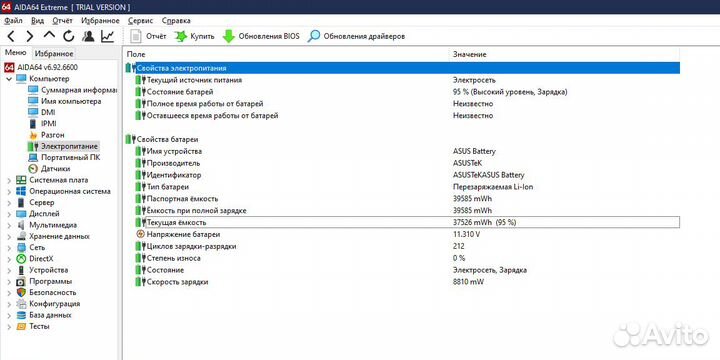720x360 pixels.
Task: Open Обновления драйверов from the toolbar
Action: 356,36
